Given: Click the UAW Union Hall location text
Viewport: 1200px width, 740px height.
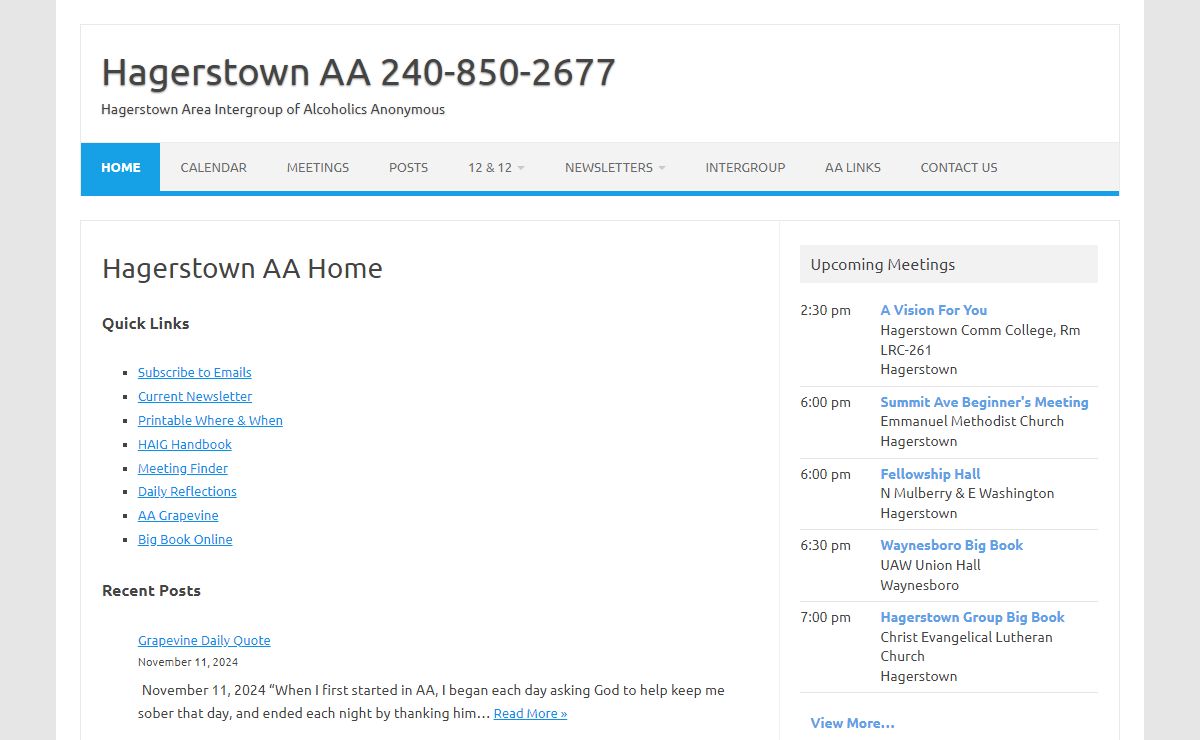Looking at the screenshot, I should tap(930, 565).
